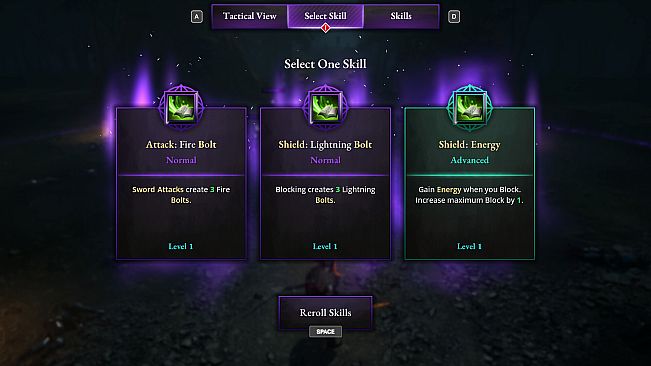651x366 pixels.
Task: Click the Fire Bolt card description text
Action: (181, 195)
